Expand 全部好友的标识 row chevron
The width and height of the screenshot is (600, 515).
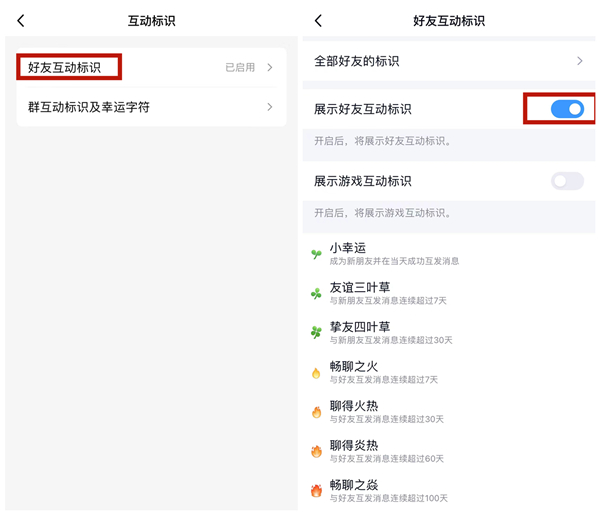(579, 61)
